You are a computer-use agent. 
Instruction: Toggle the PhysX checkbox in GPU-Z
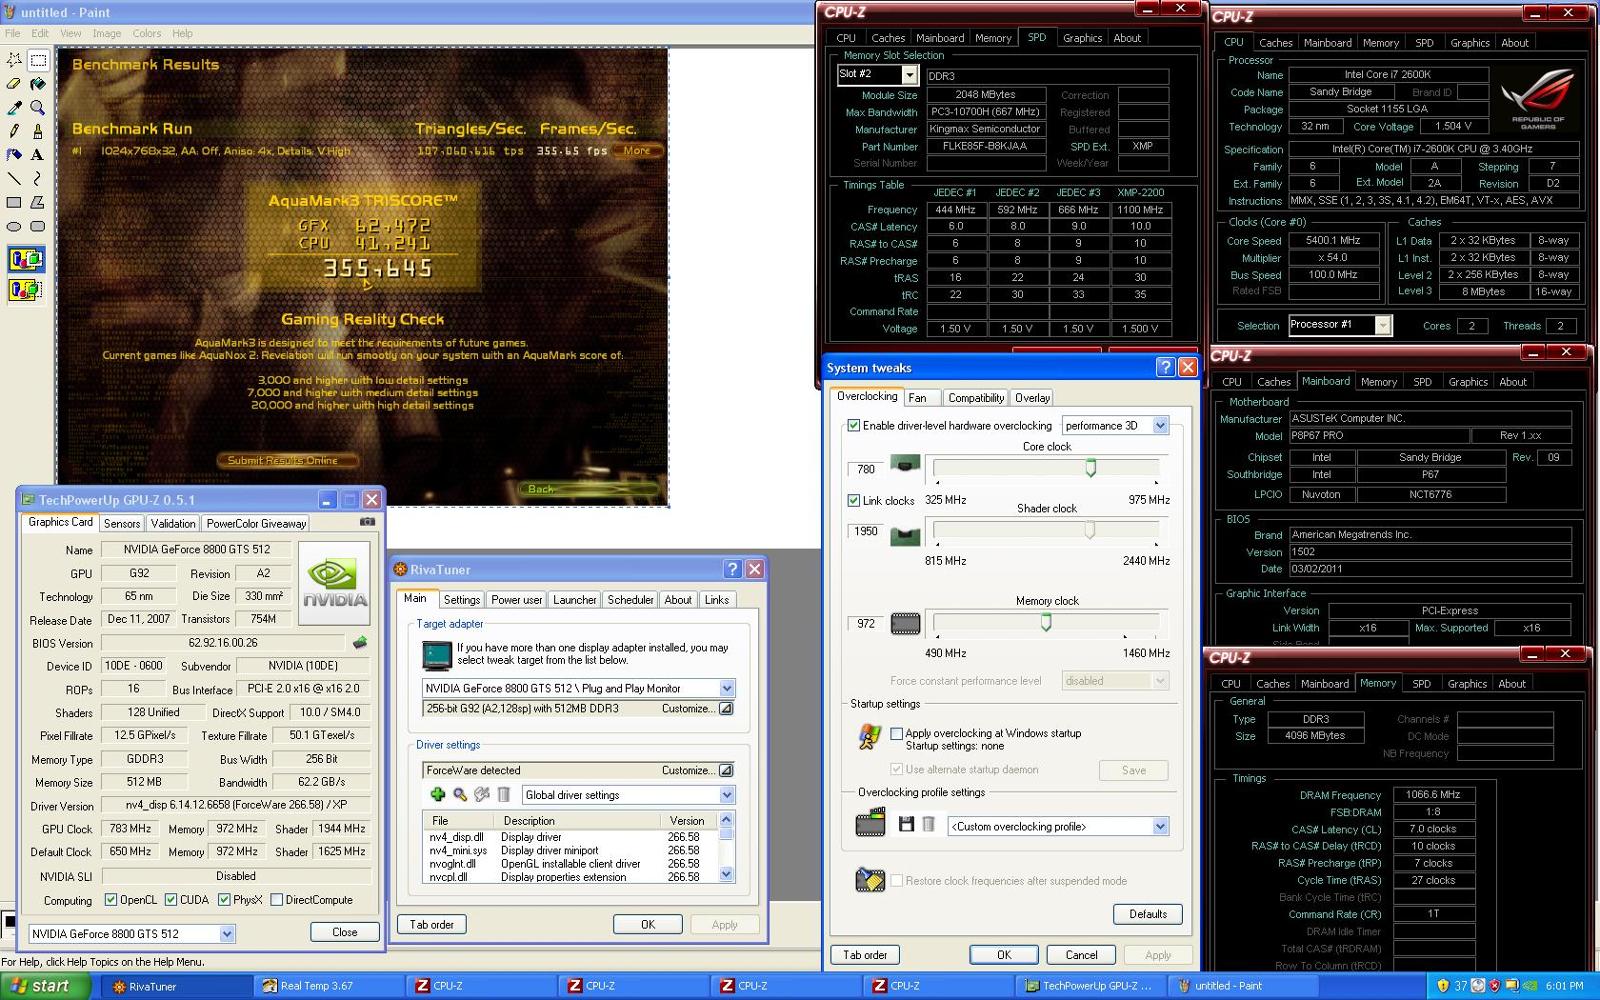(224, 900)
